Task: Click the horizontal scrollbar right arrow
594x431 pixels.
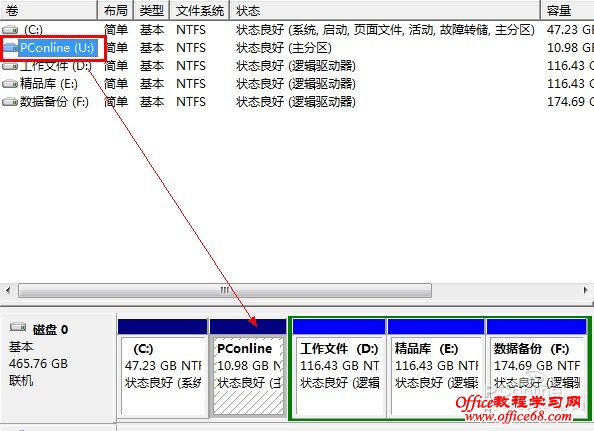Action: tap(586, 290)
